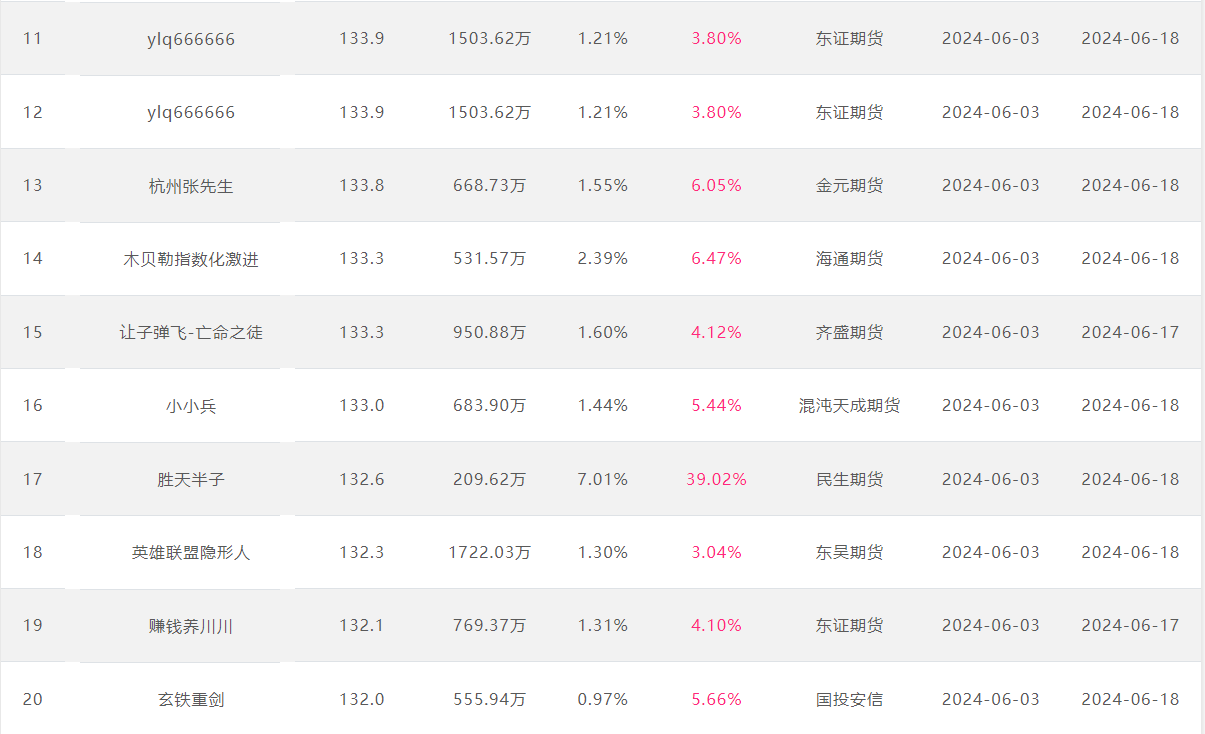Select 混沌天成期货 broker cell

849,406
